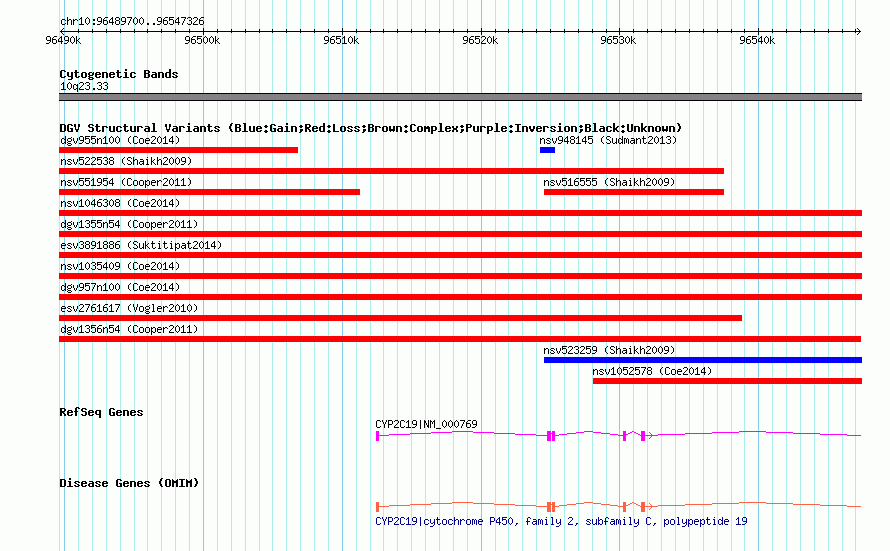Click the orange OMIM CYP2C19 gene track
890x551 pixels.
click(x=618, y=506)
